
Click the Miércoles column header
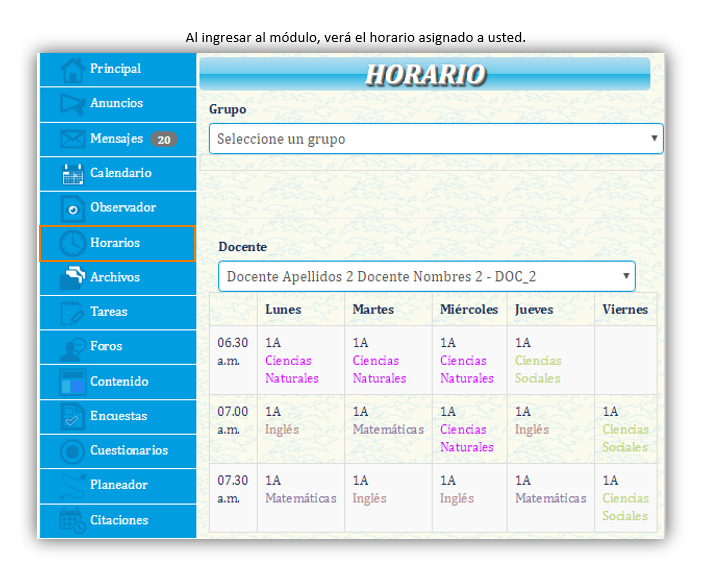click(x=469, y=310)
